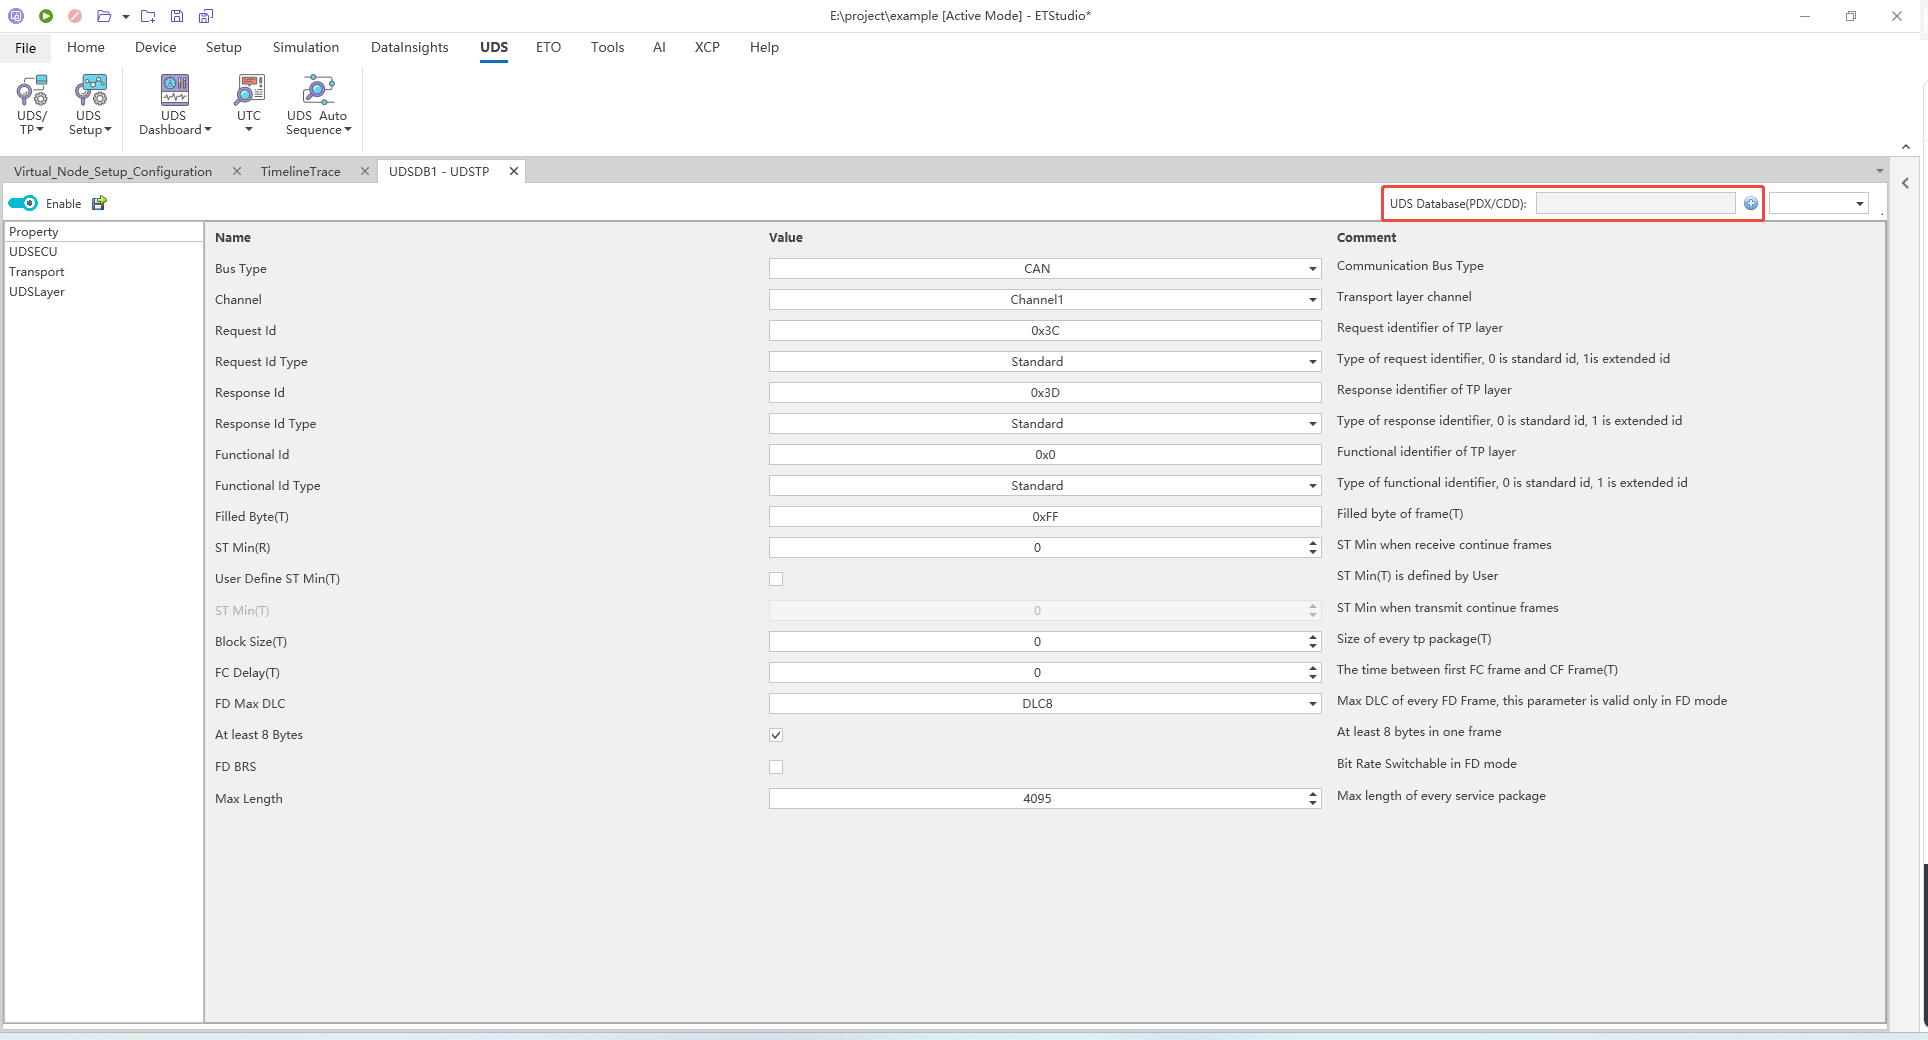Click the Functional Id input field
The height and width of the screenshot is (1040, 1928).
click(1045, 455)
